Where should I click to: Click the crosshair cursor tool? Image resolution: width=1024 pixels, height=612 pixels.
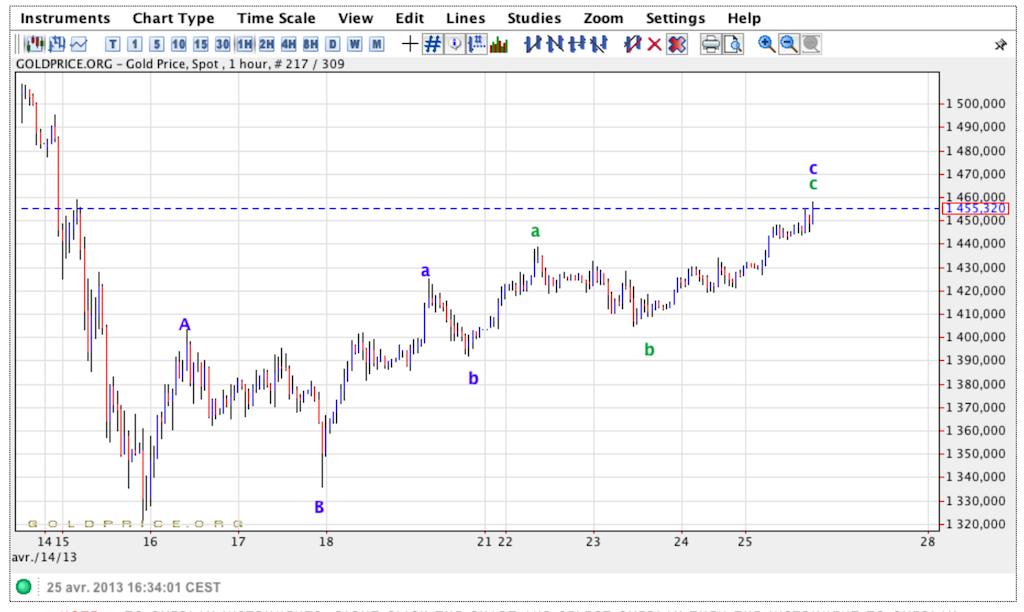(x=410, y=44)
